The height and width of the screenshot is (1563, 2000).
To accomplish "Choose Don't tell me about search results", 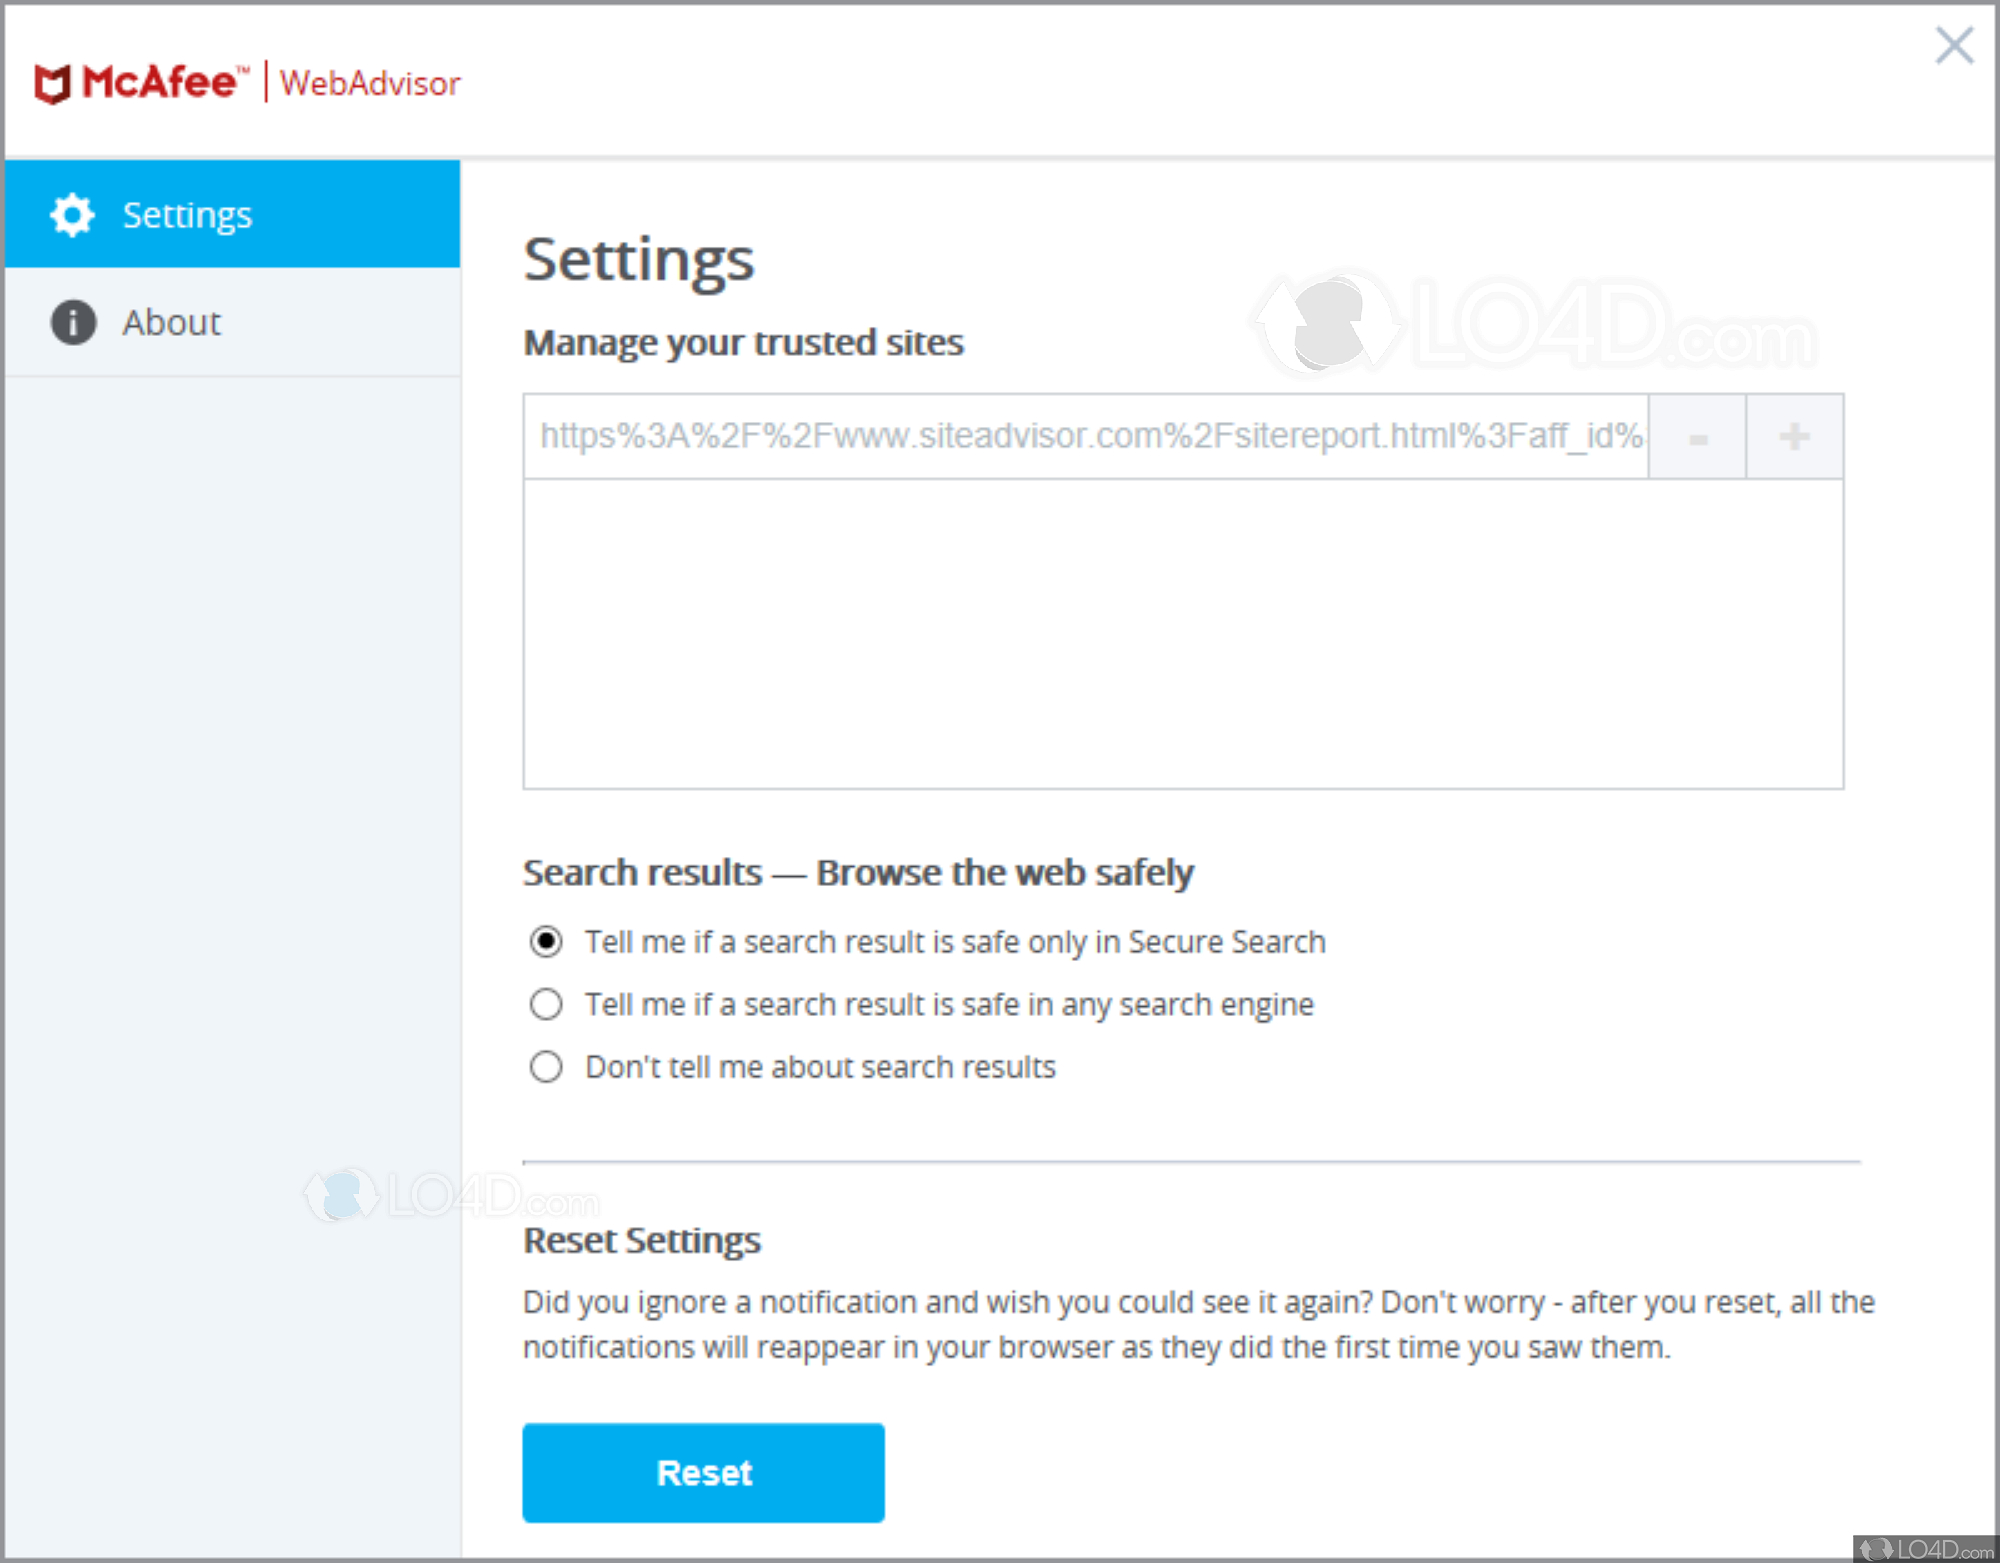I will click(546, 1067).
